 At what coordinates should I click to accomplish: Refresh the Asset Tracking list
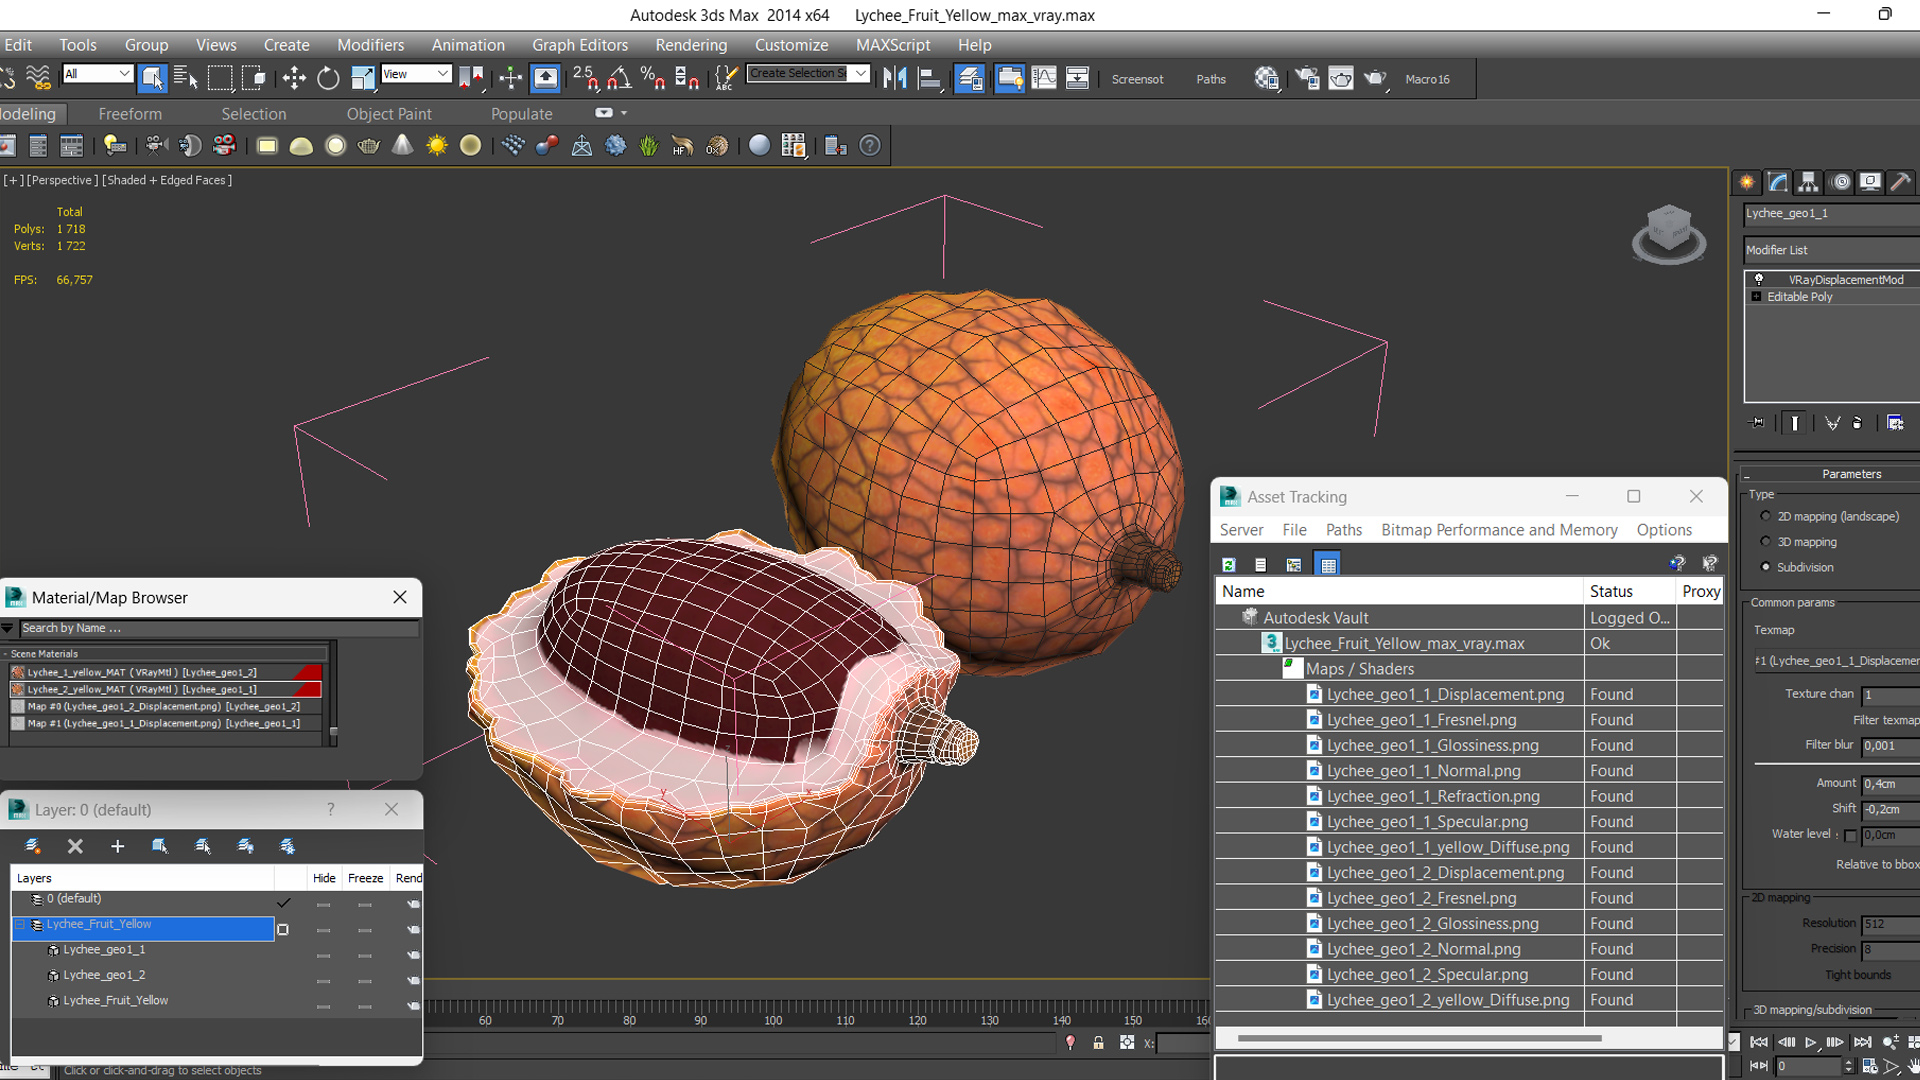tap(1229, 565)
